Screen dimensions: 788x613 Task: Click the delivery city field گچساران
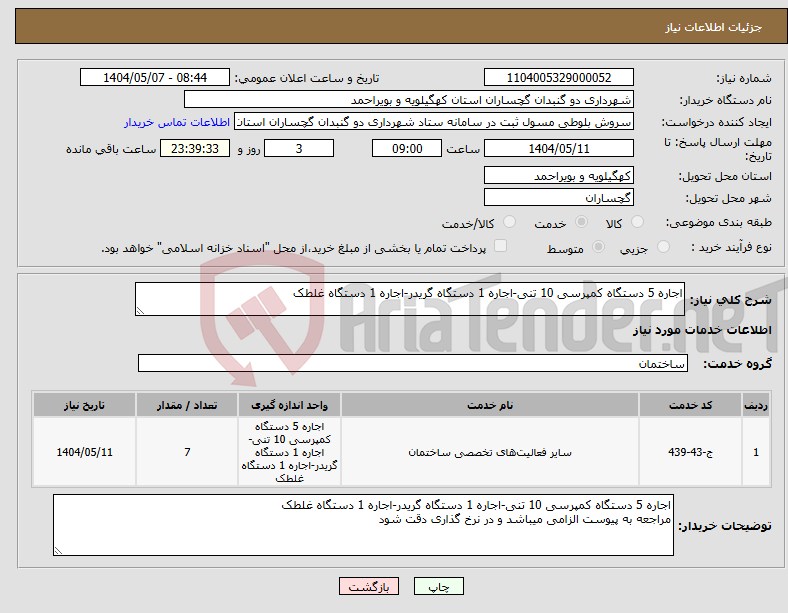[x=558, y=197]
